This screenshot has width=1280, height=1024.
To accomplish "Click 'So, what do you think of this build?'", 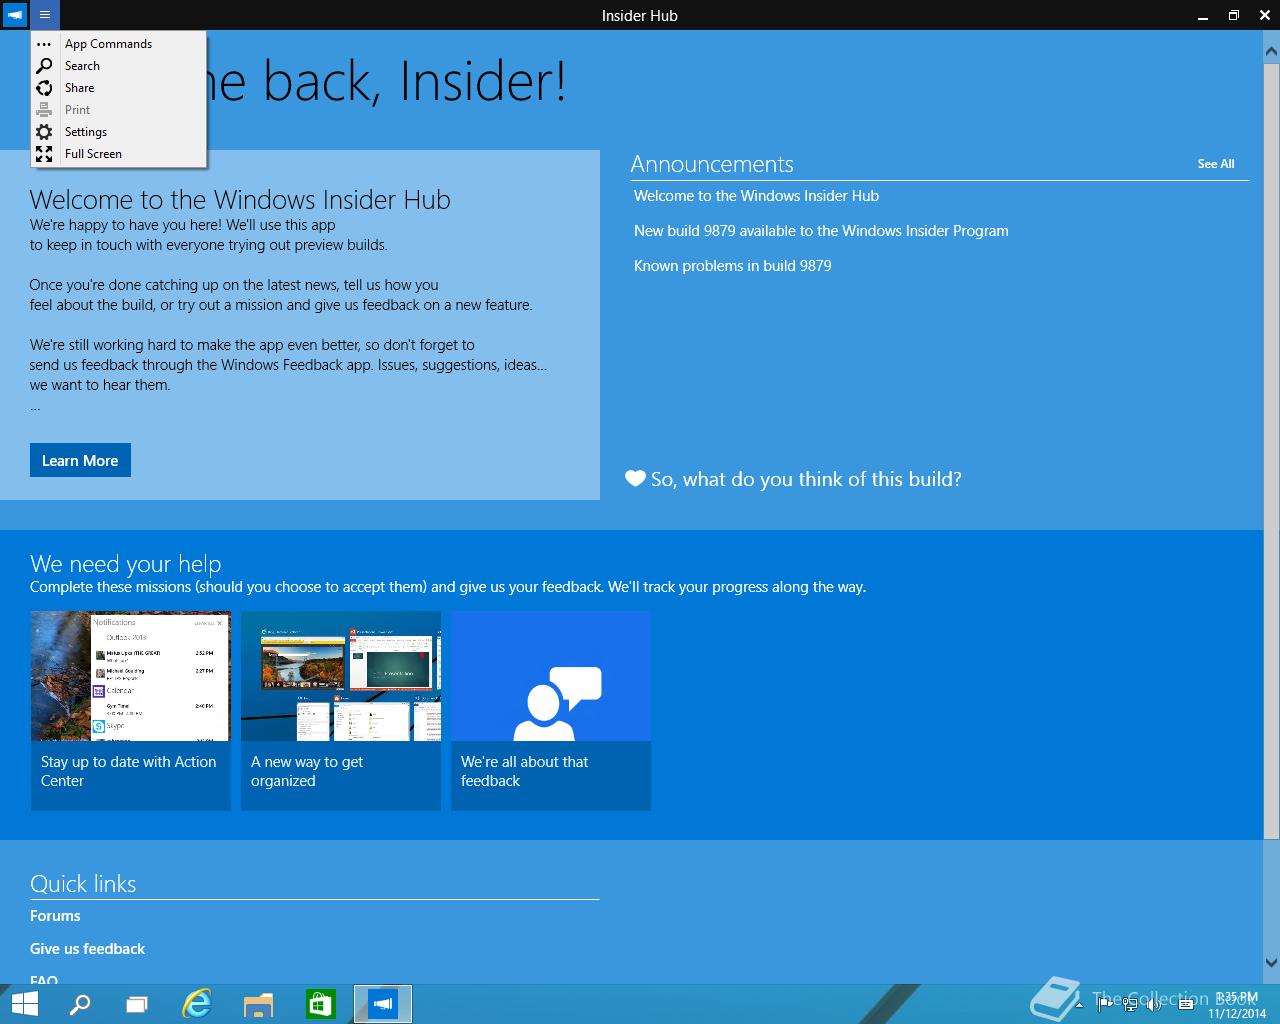I will click(794, 479).
